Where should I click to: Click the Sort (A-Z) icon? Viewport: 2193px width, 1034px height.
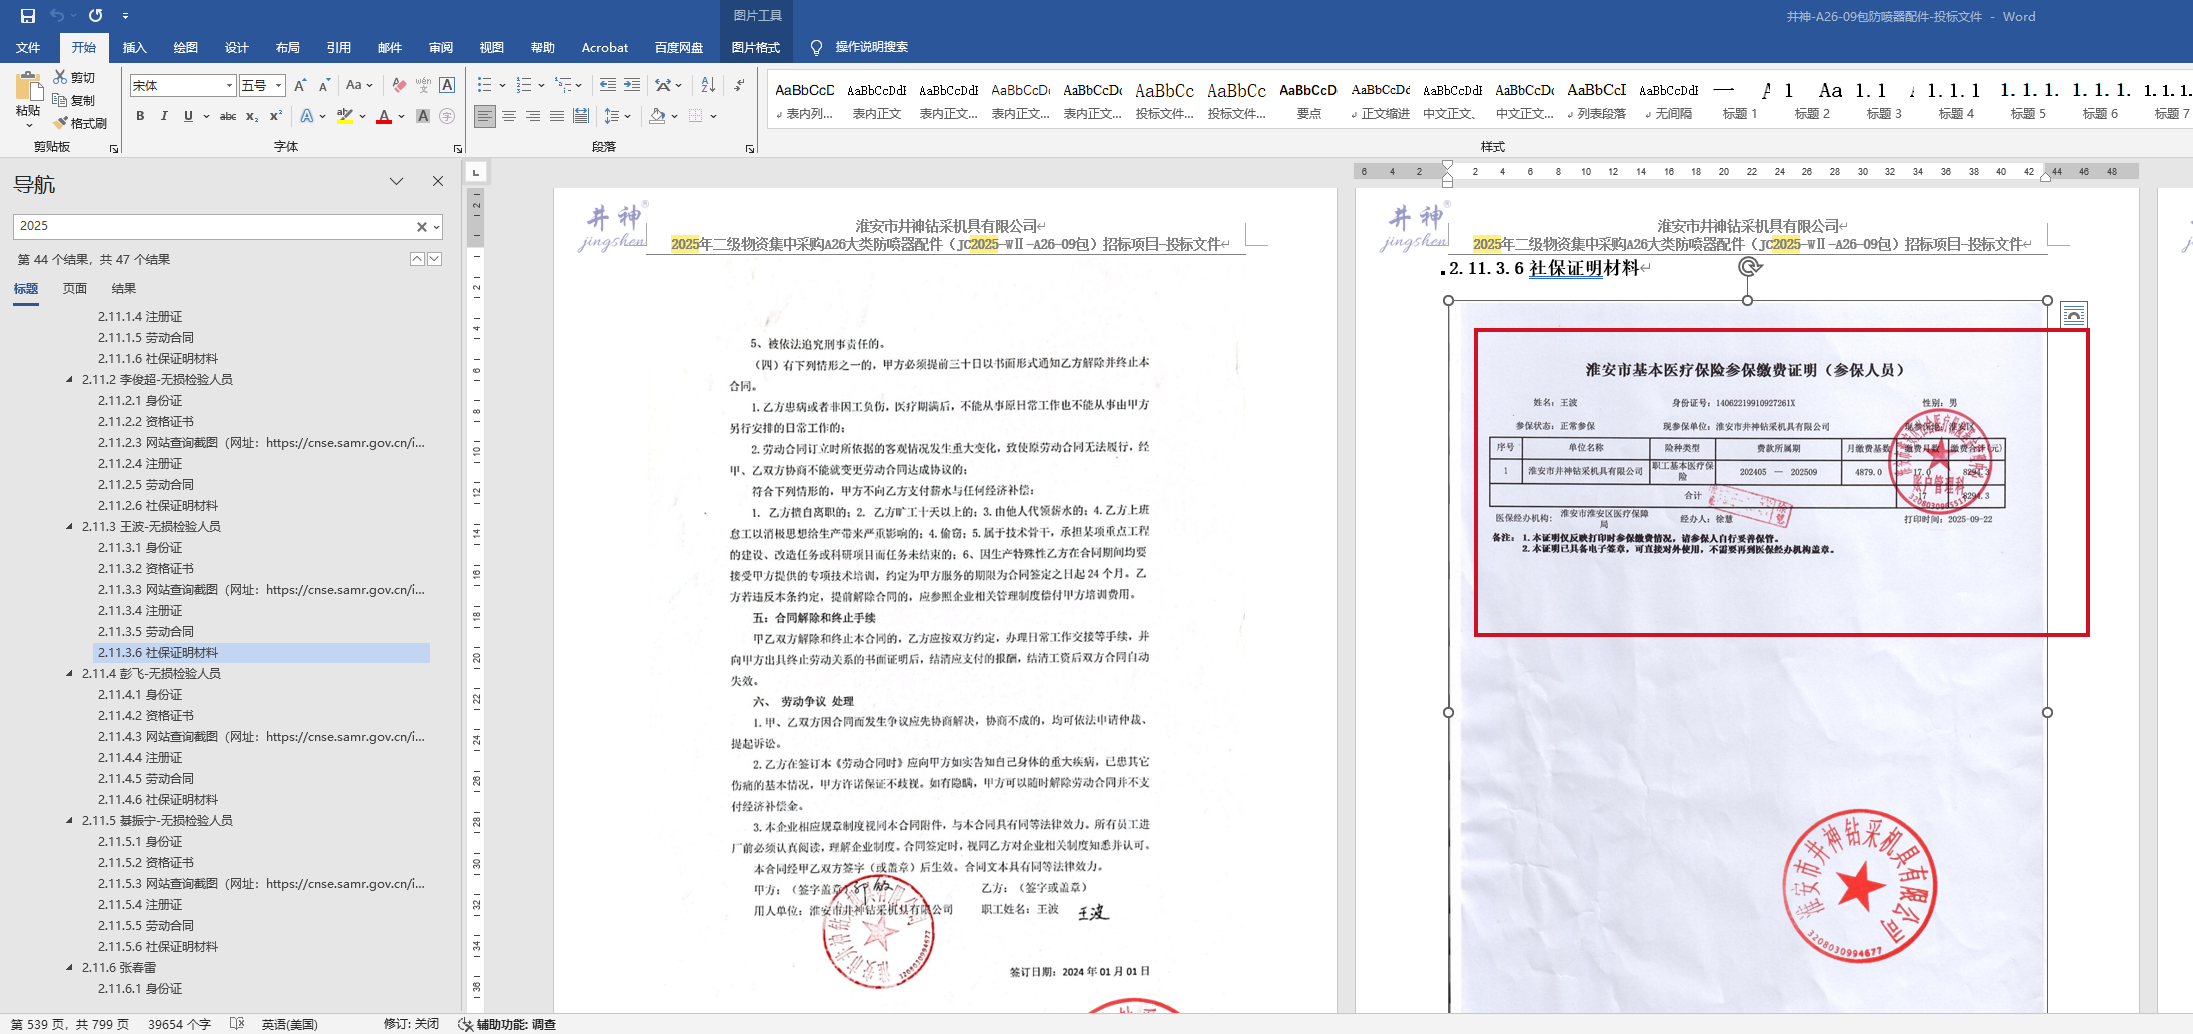point(708,85)
